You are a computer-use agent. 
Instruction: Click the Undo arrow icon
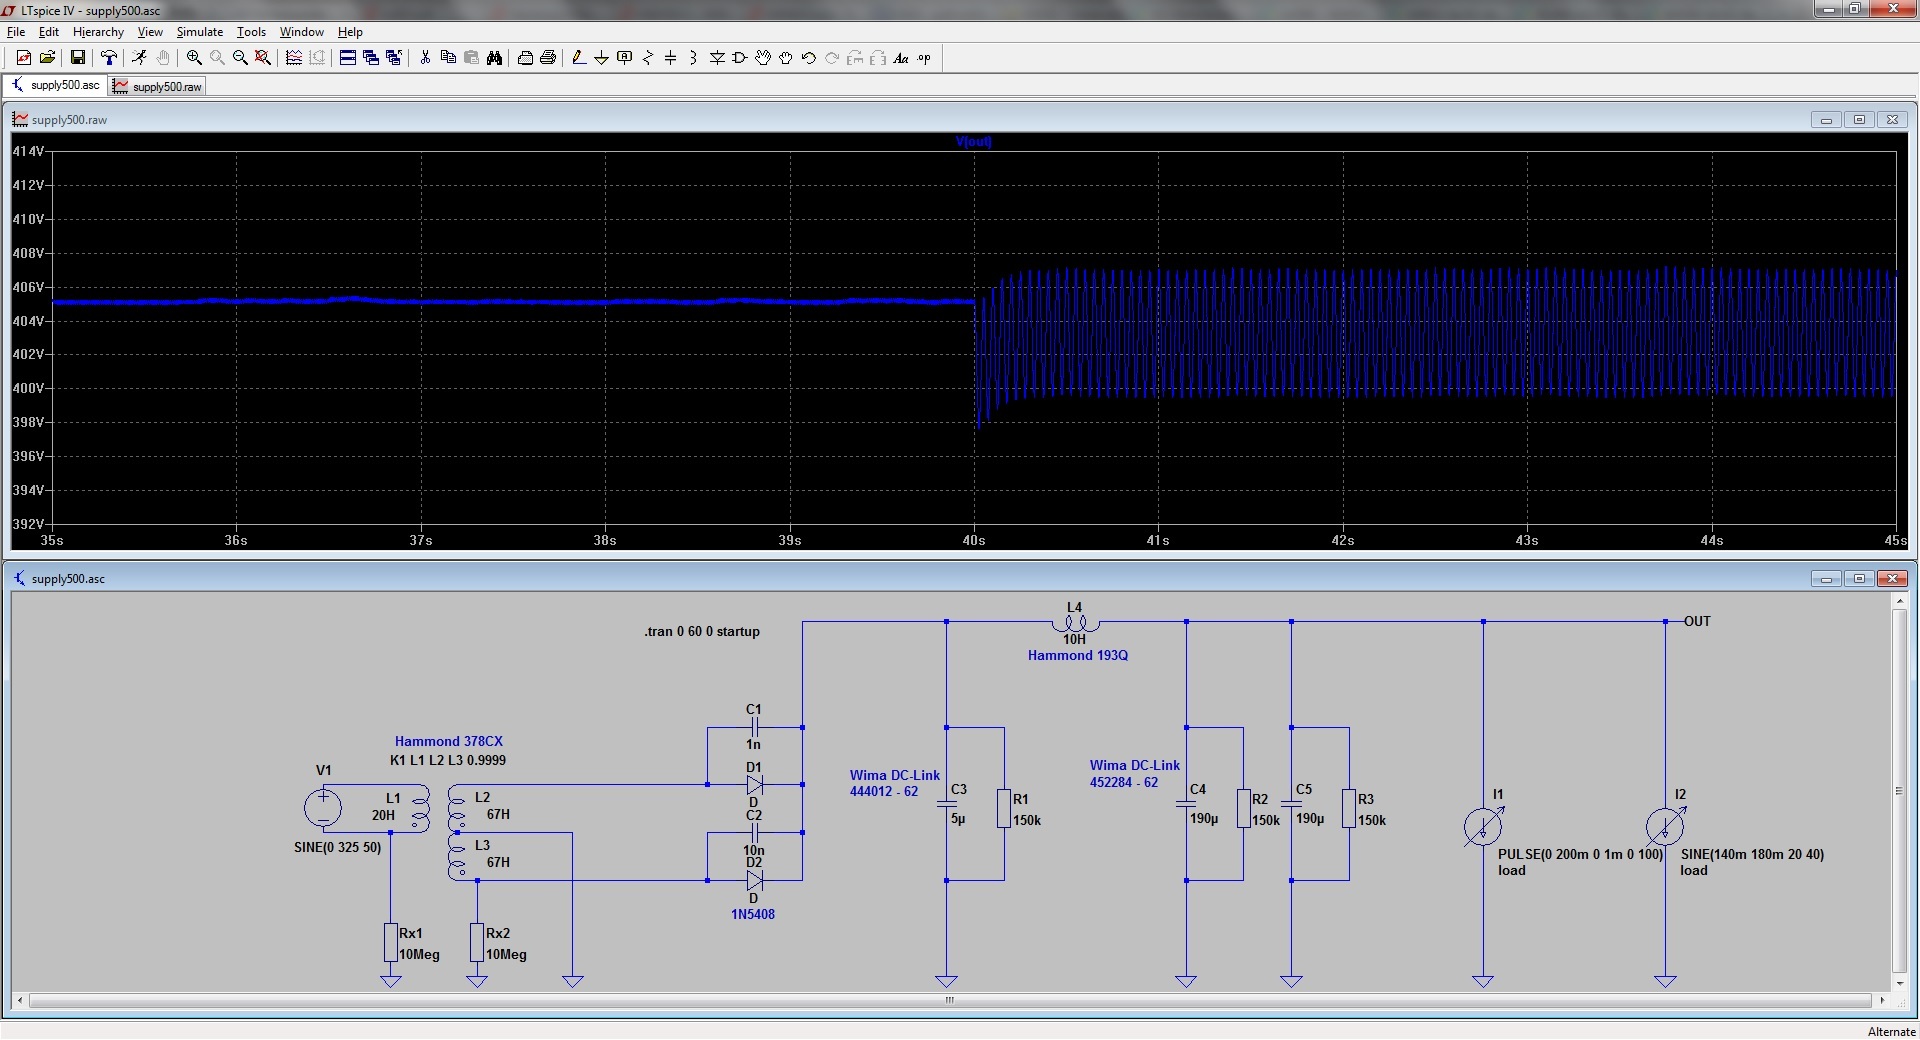click(x=809, y=58)
